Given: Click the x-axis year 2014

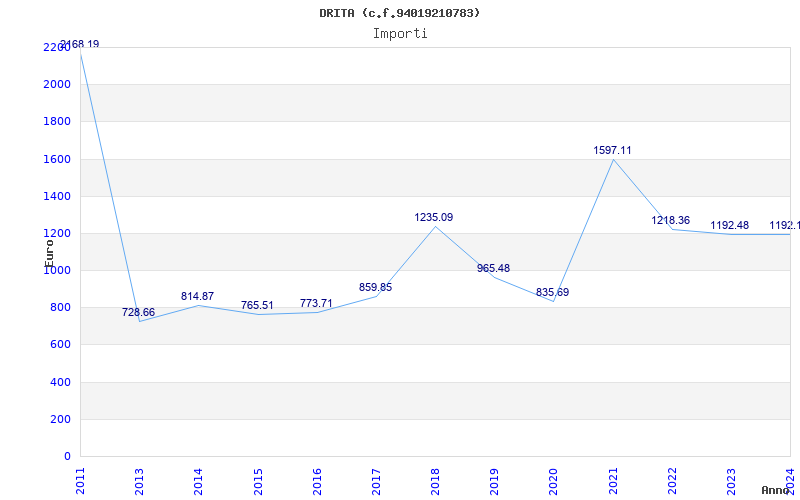Looking at the screenshot, I should (198, 481).
